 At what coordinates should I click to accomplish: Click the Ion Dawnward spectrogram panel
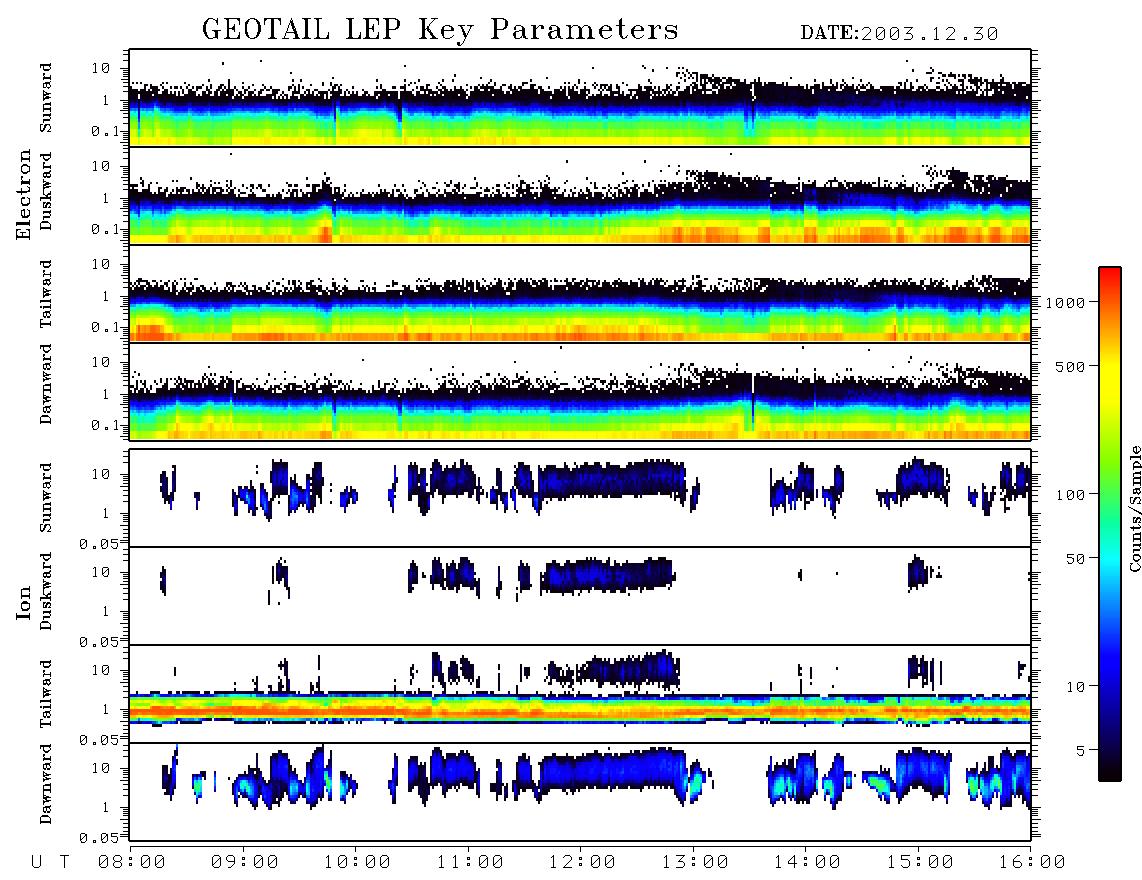(580, 792)
